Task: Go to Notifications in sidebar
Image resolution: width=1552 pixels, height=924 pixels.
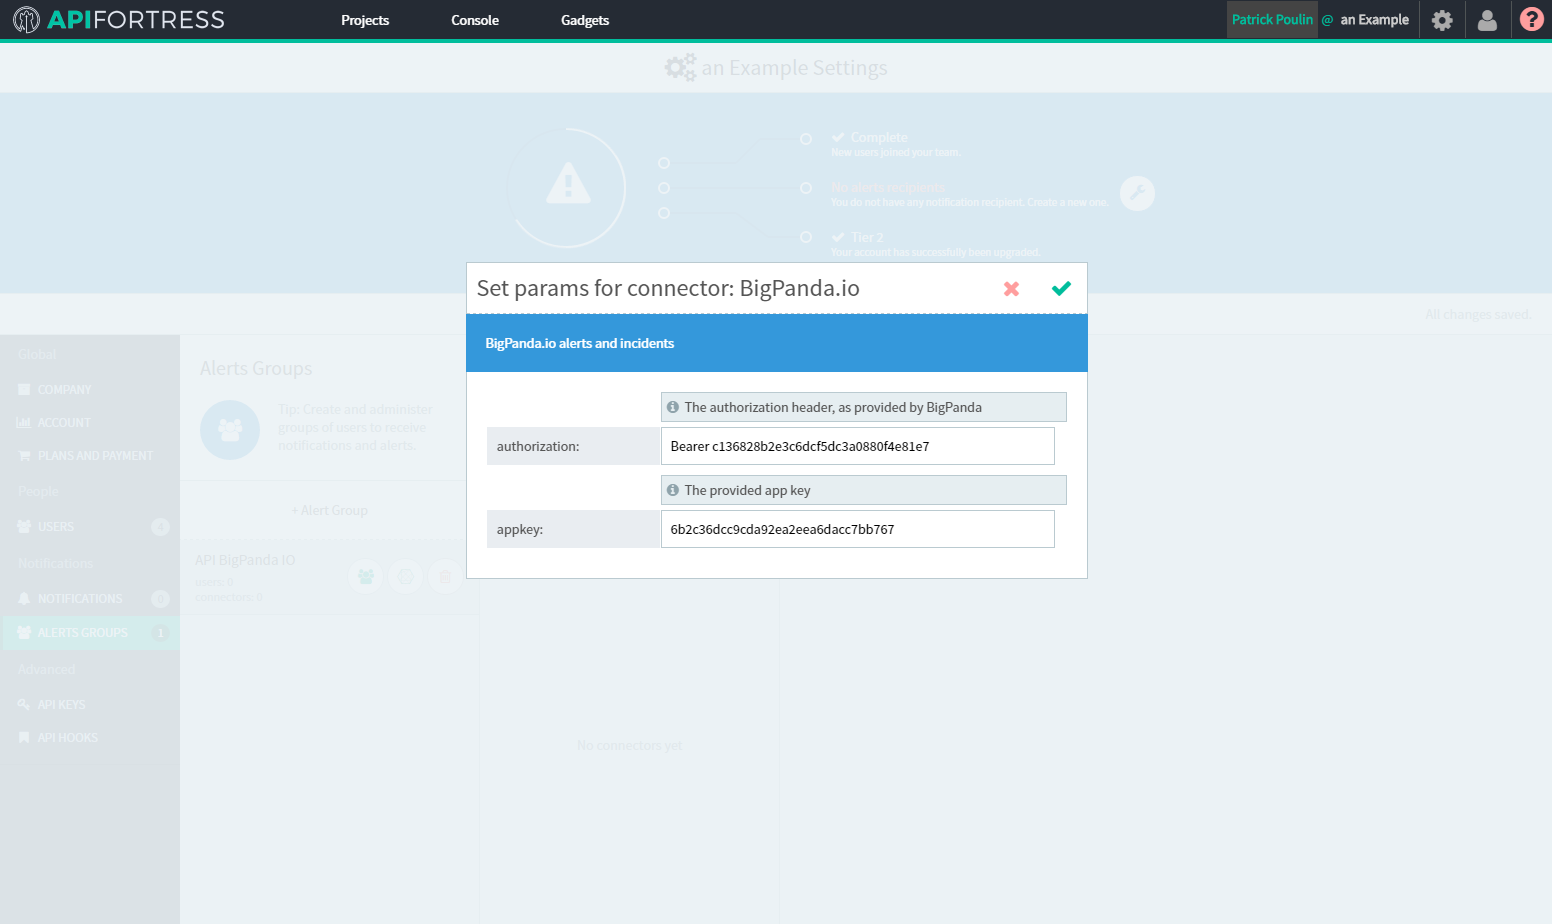Action: tap(80, 599)
